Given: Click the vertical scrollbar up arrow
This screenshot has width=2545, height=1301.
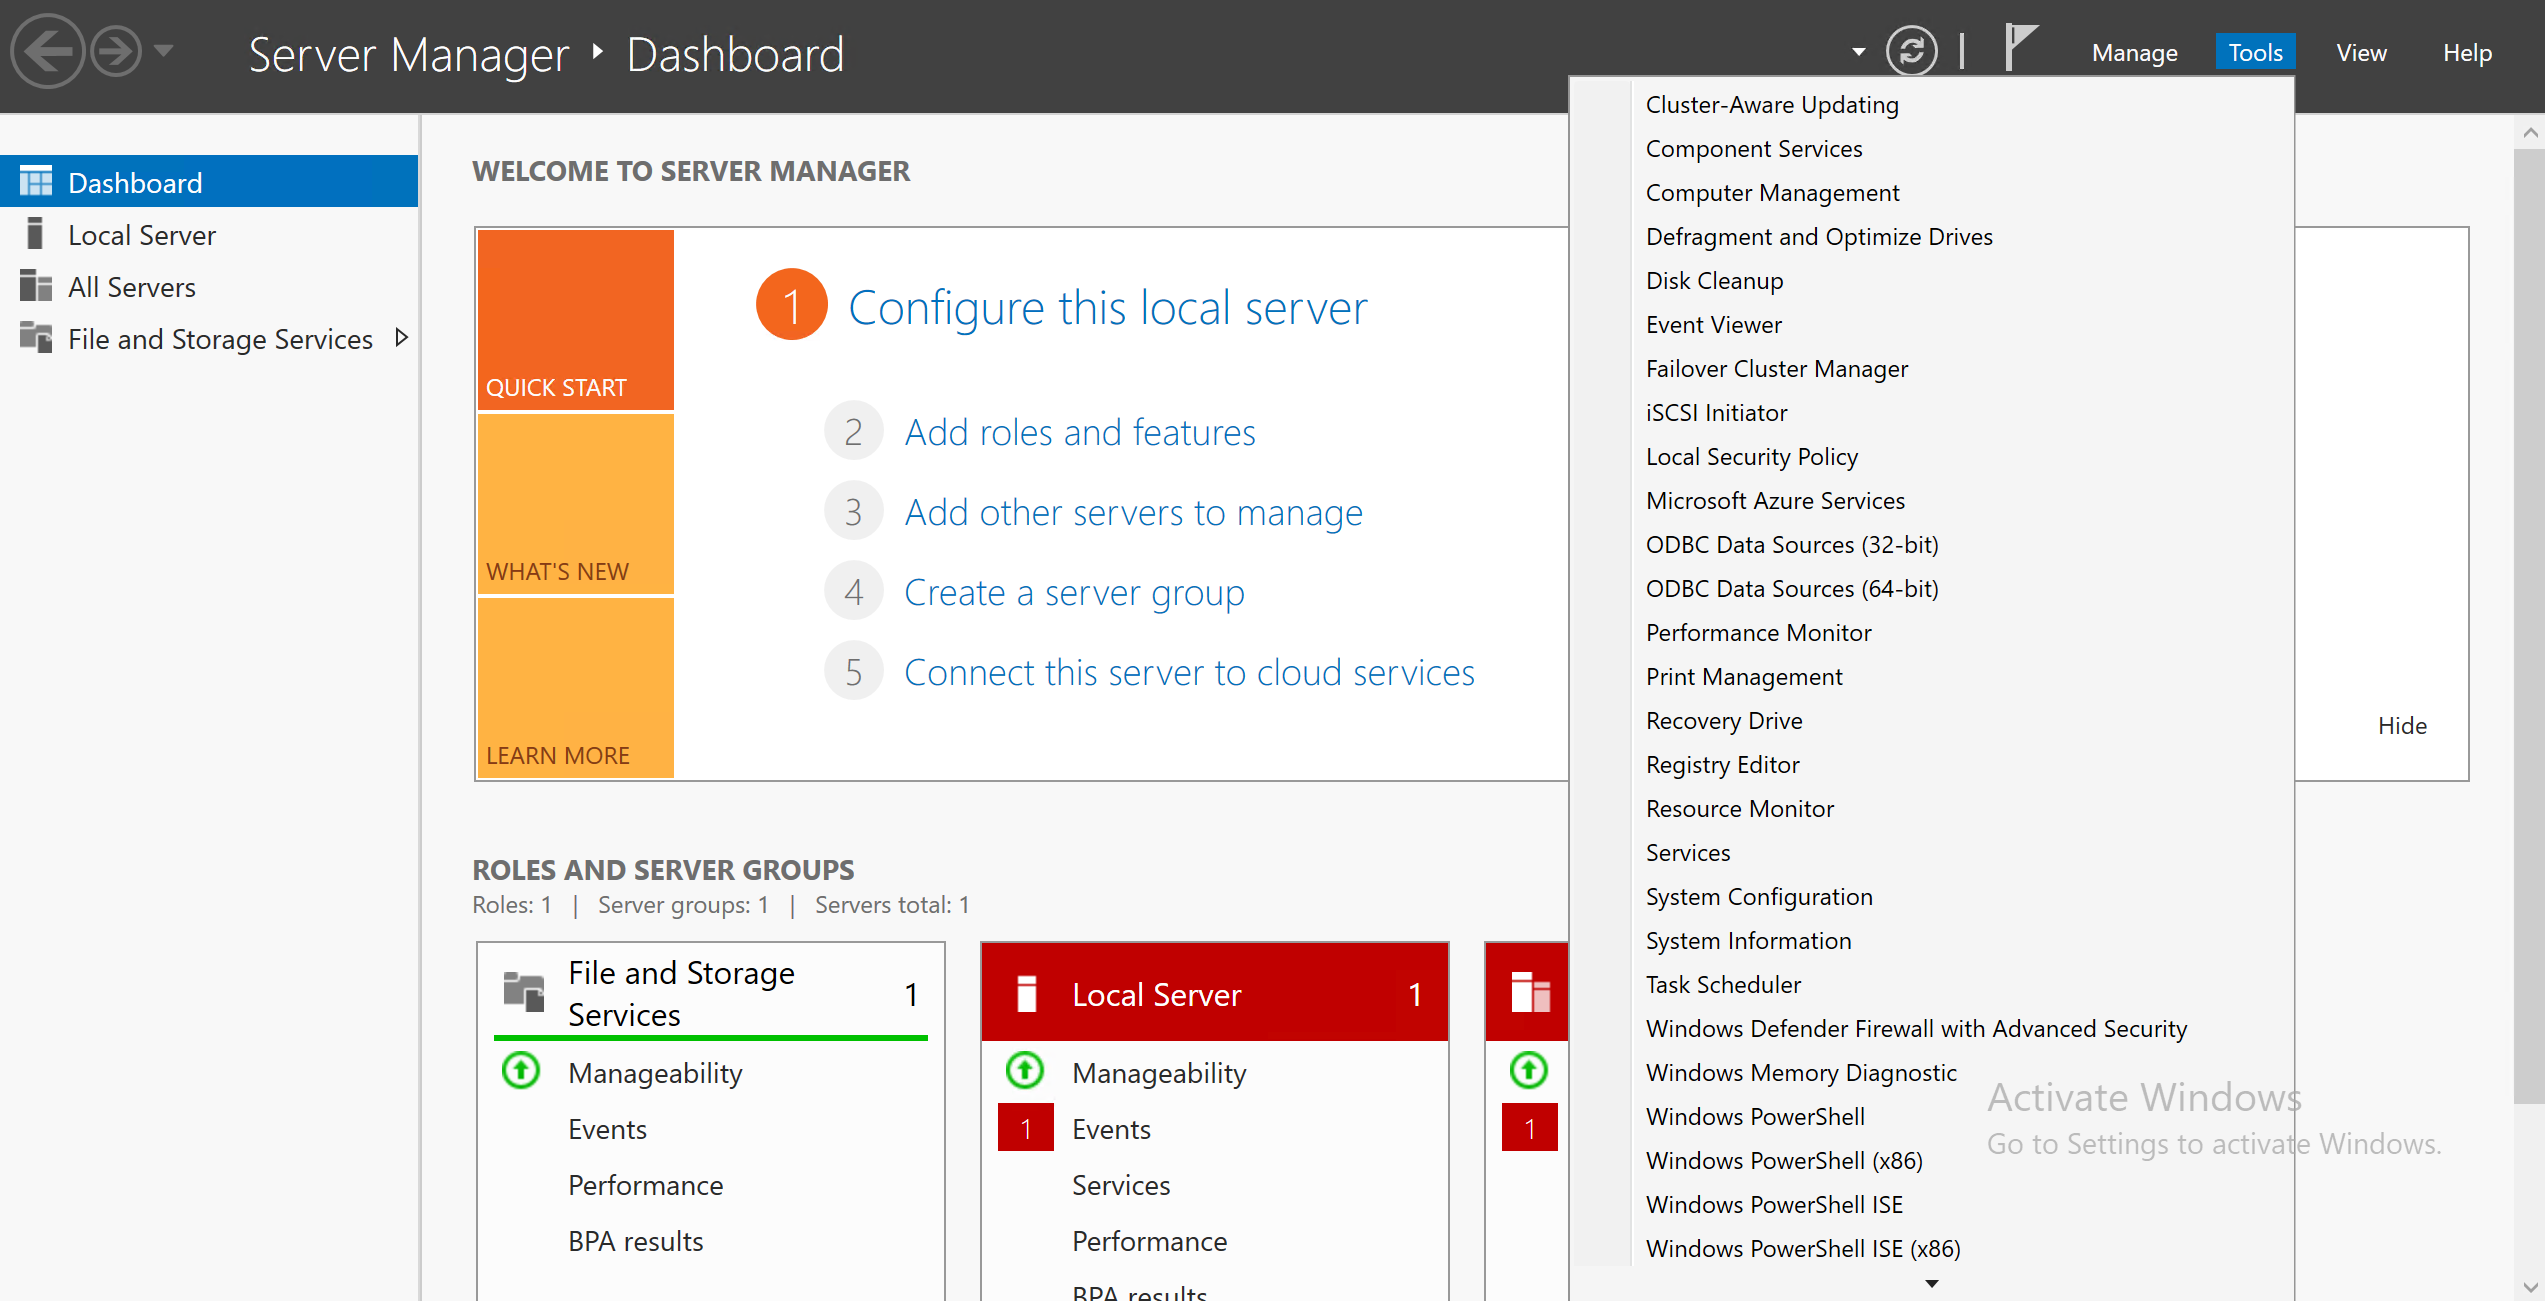Looking at the screenshot, I should click(x=2530, y=133).
